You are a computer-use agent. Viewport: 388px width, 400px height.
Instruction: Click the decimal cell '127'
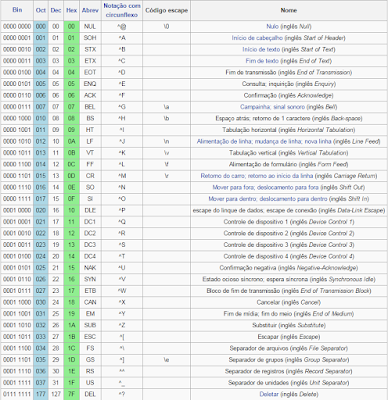pos(56,394)
